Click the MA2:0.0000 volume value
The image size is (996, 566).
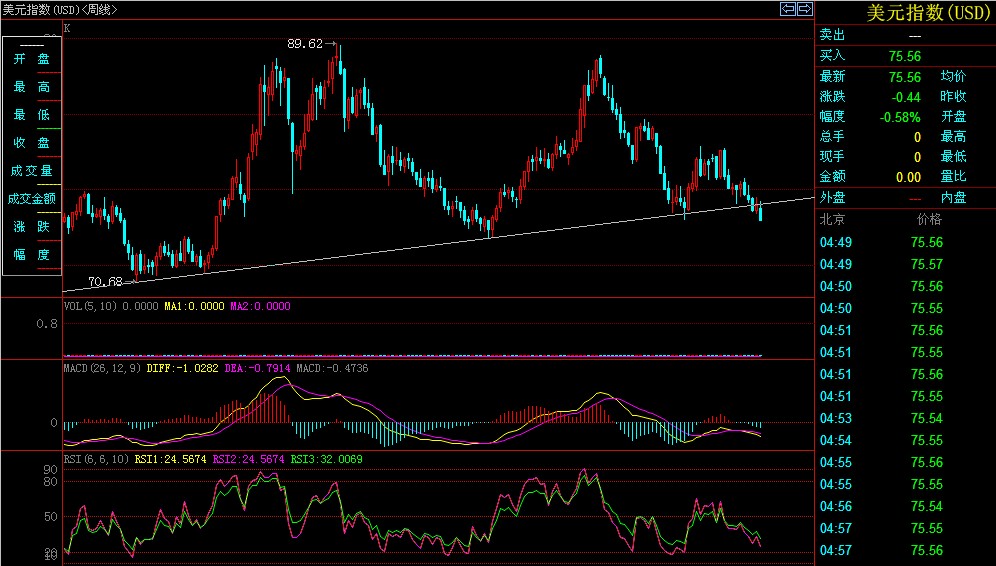pos(260,306)
